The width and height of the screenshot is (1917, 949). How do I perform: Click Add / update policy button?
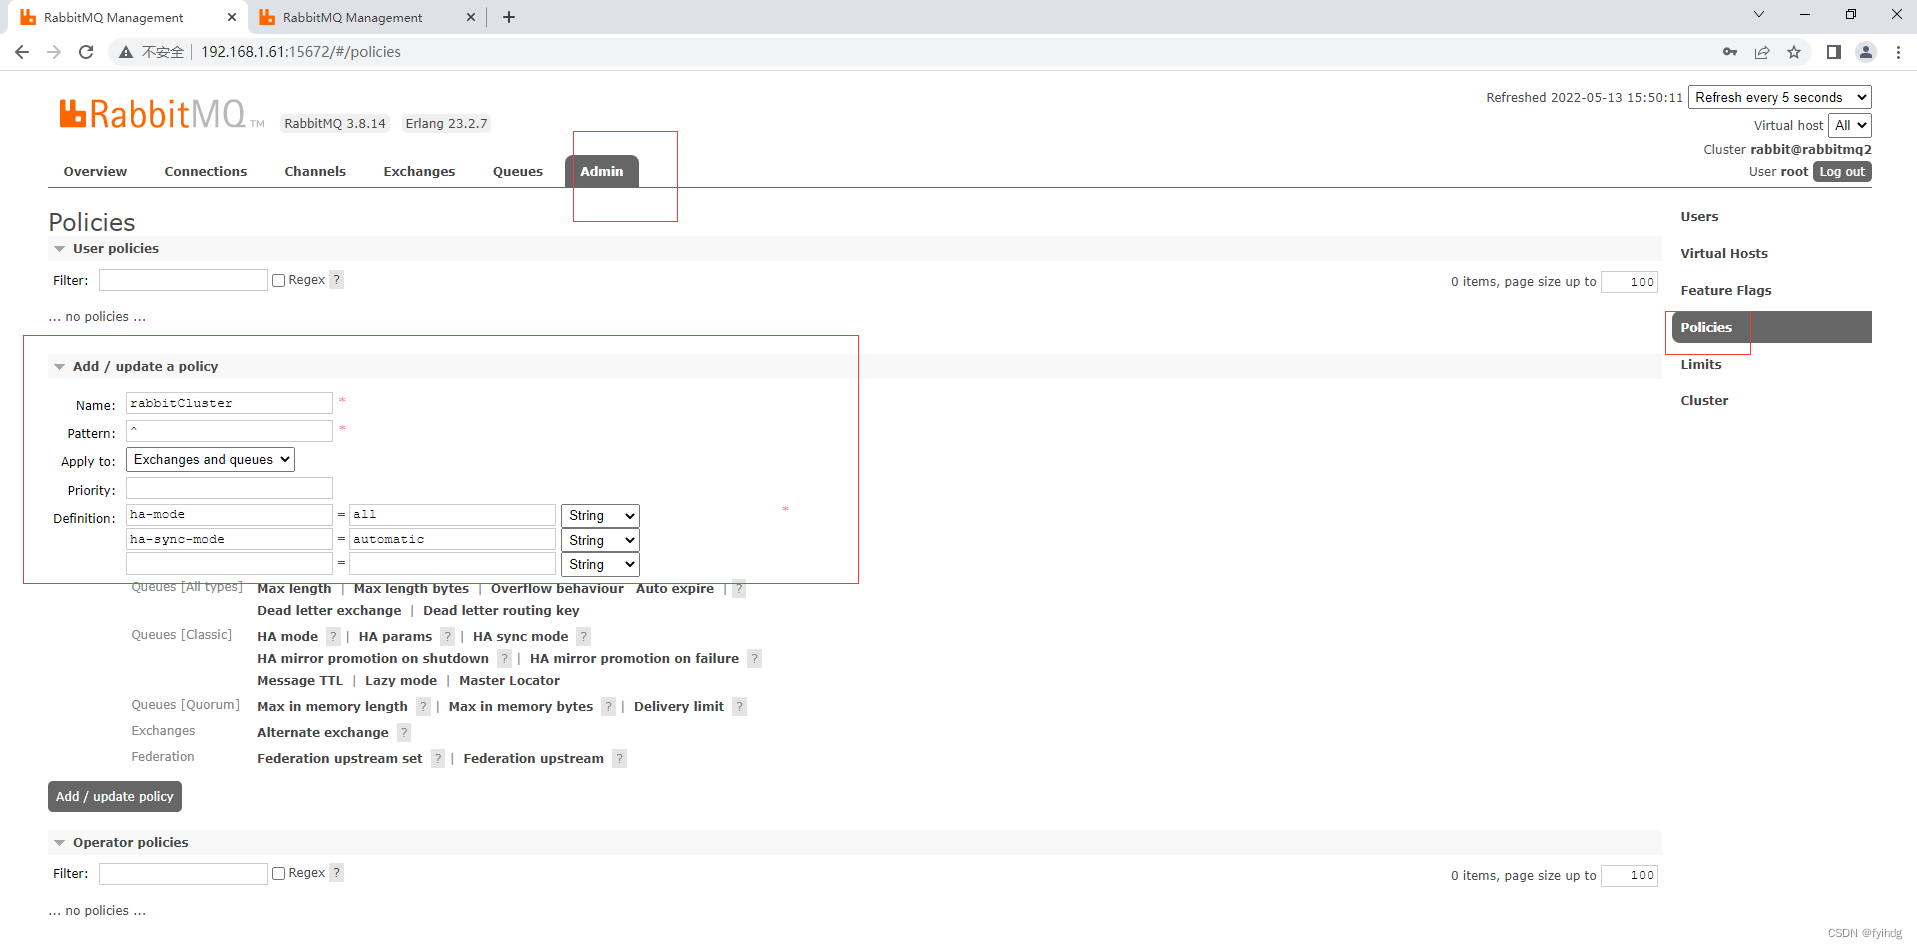[x=115, y=797]
